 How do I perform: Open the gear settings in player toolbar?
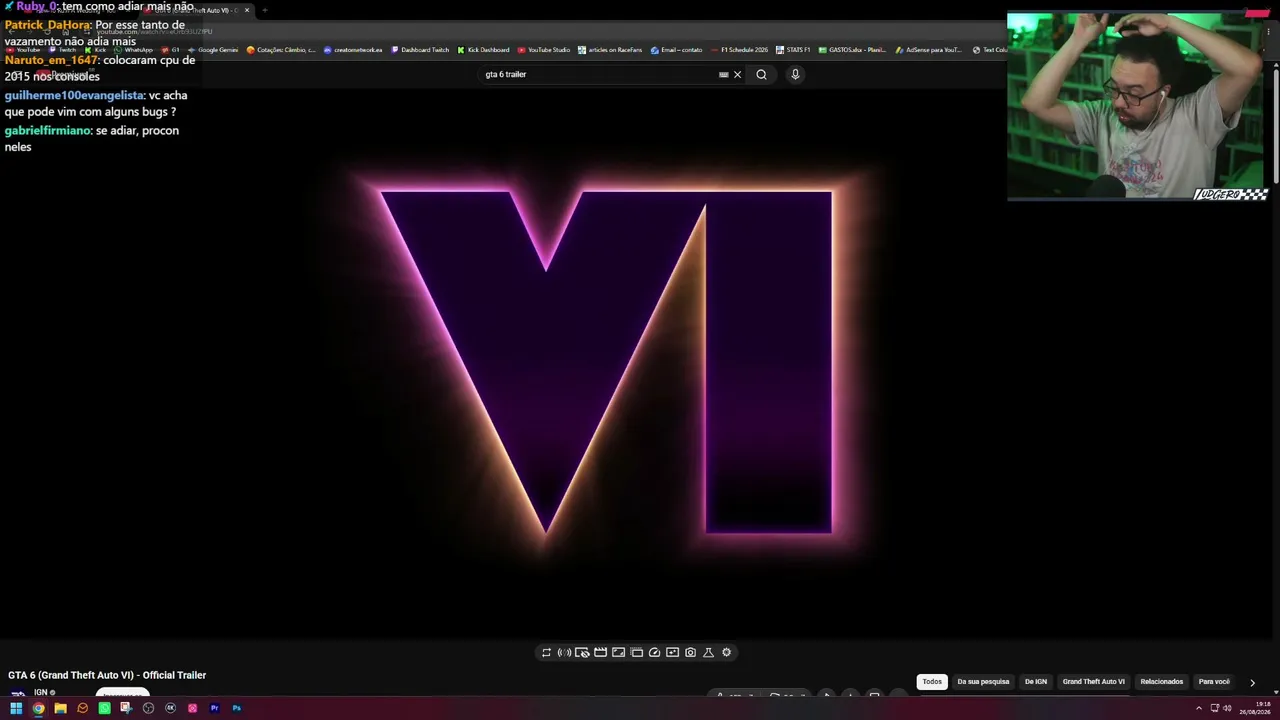(x=726, y=652)
